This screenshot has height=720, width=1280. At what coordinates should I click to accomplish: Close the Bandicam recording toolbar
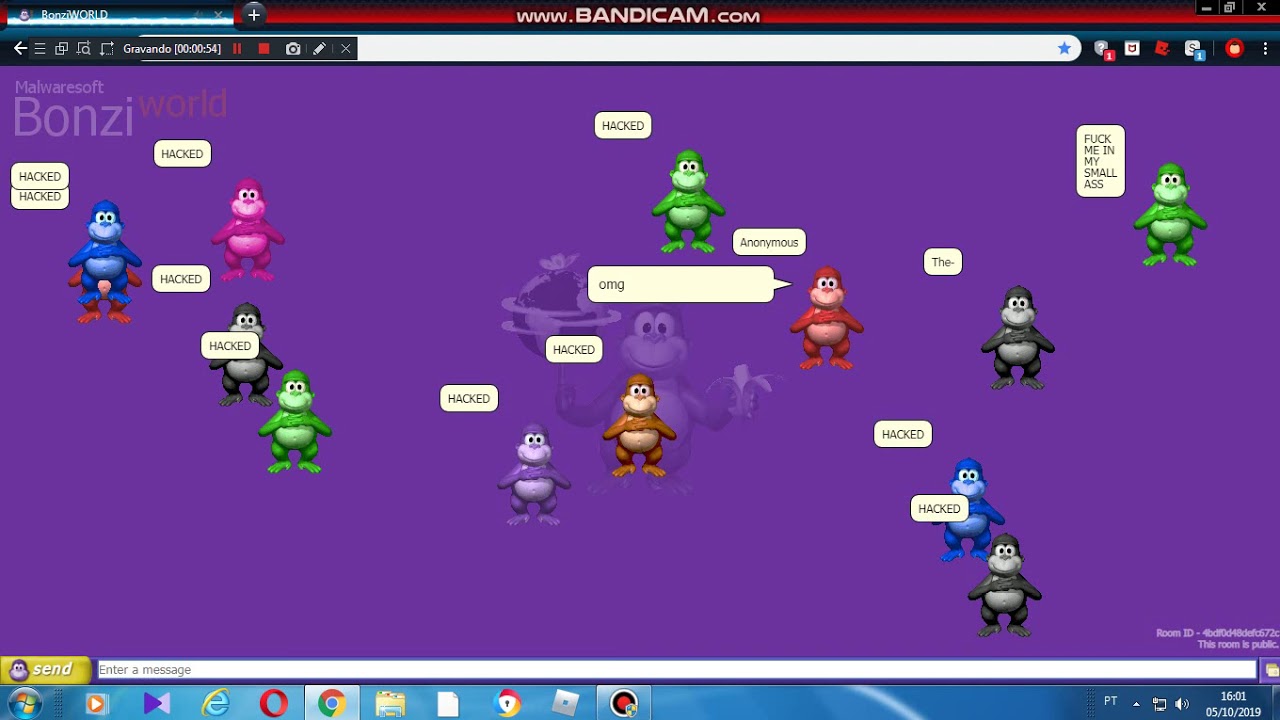coord(346,48)
